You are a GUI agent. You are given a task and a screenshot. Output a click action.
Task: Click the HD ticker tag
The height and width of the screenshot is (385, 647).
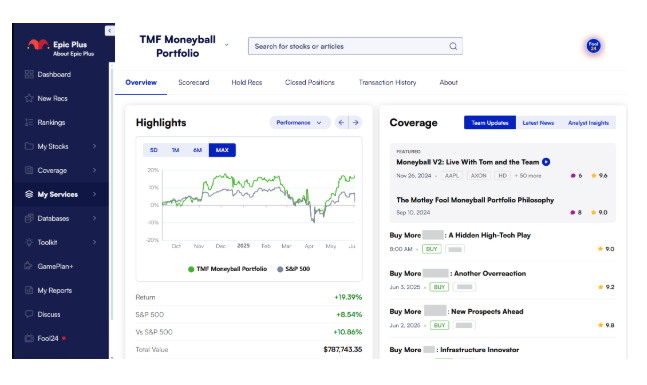(502, 176)
